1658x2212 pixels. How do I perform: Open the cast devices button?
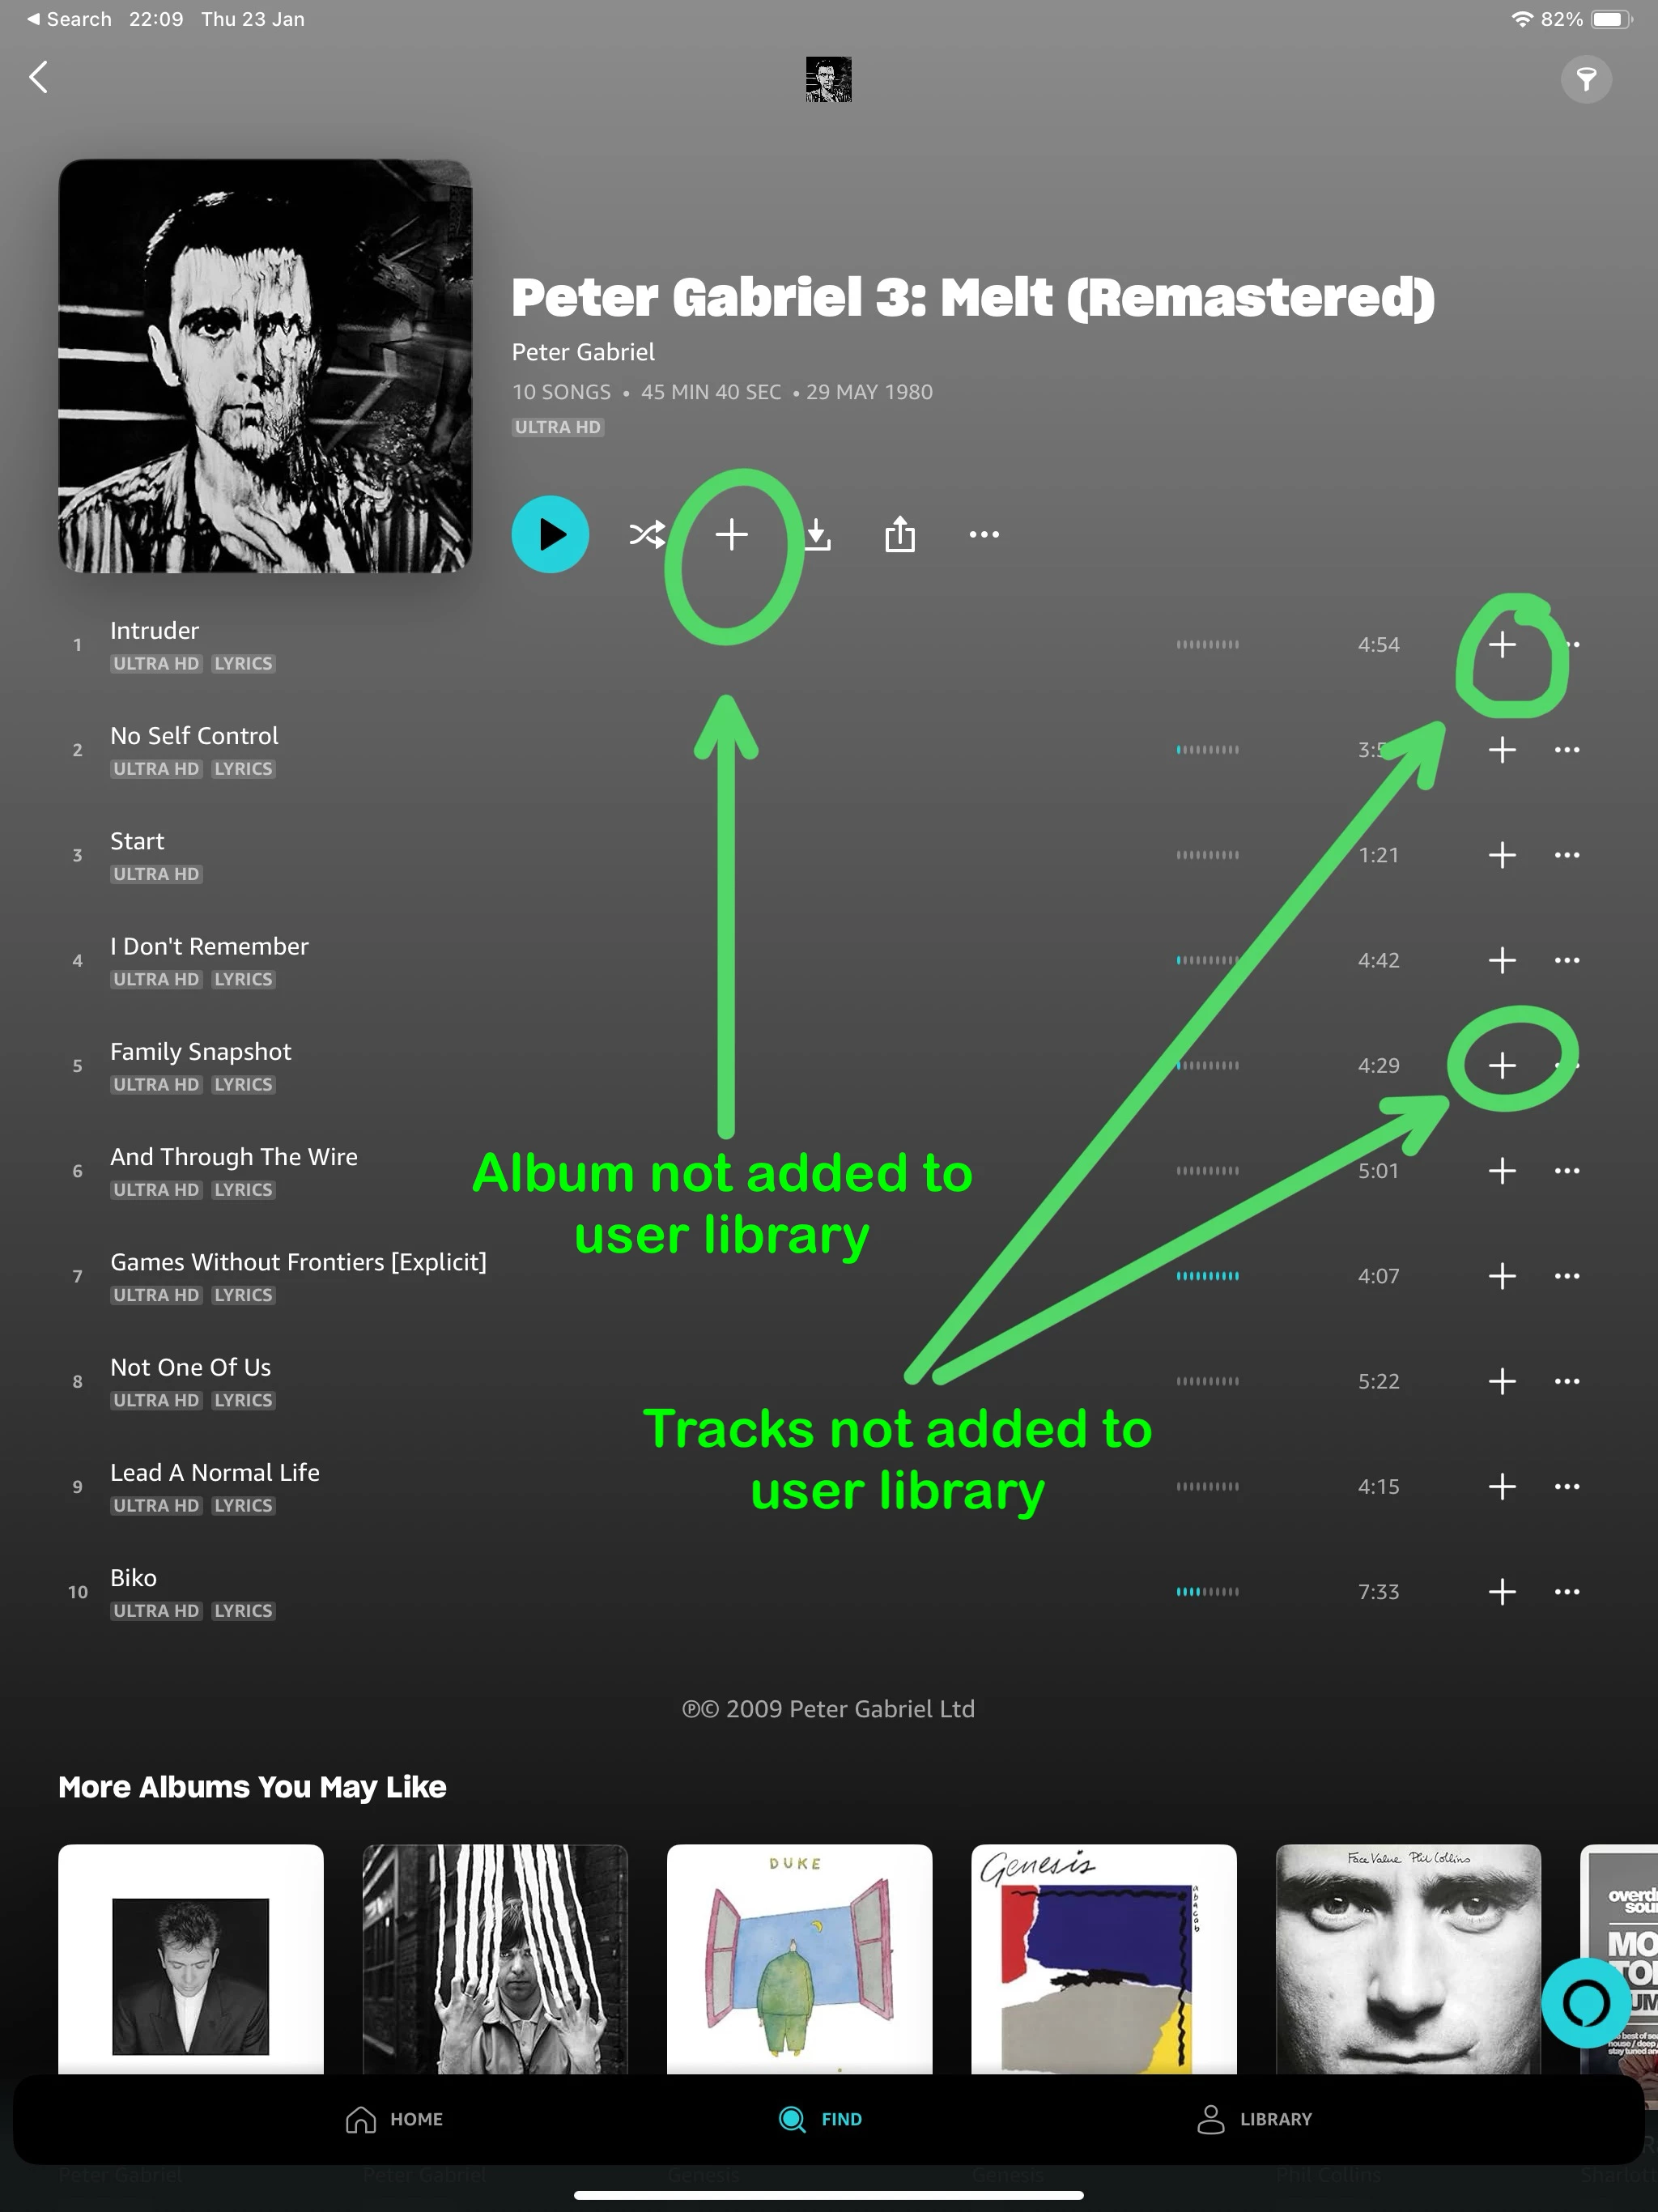coord(1586,79)
